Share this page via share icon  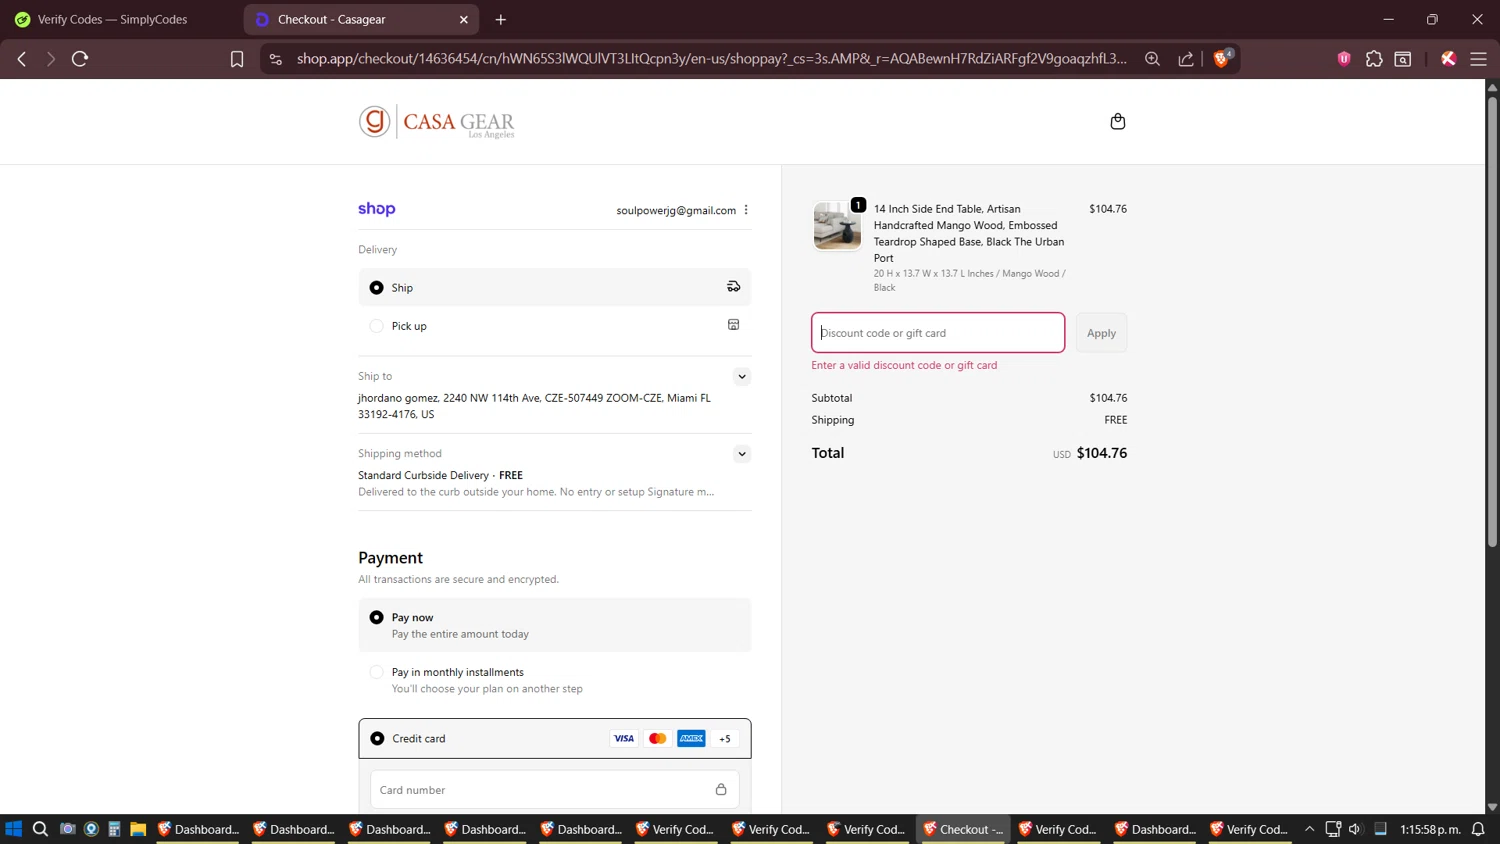[x=1186, y=59]
